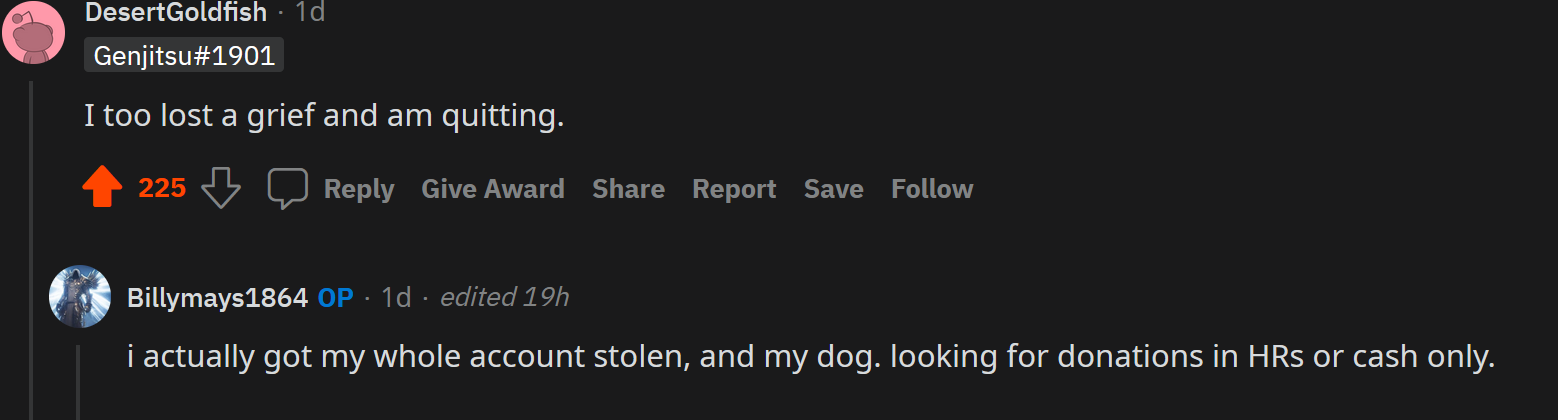The height and width of the screenshot is (420, 1558).
Task: Upvote DesertGoldfish's comment
Action: pyautogui.click(x=102, y=188)
